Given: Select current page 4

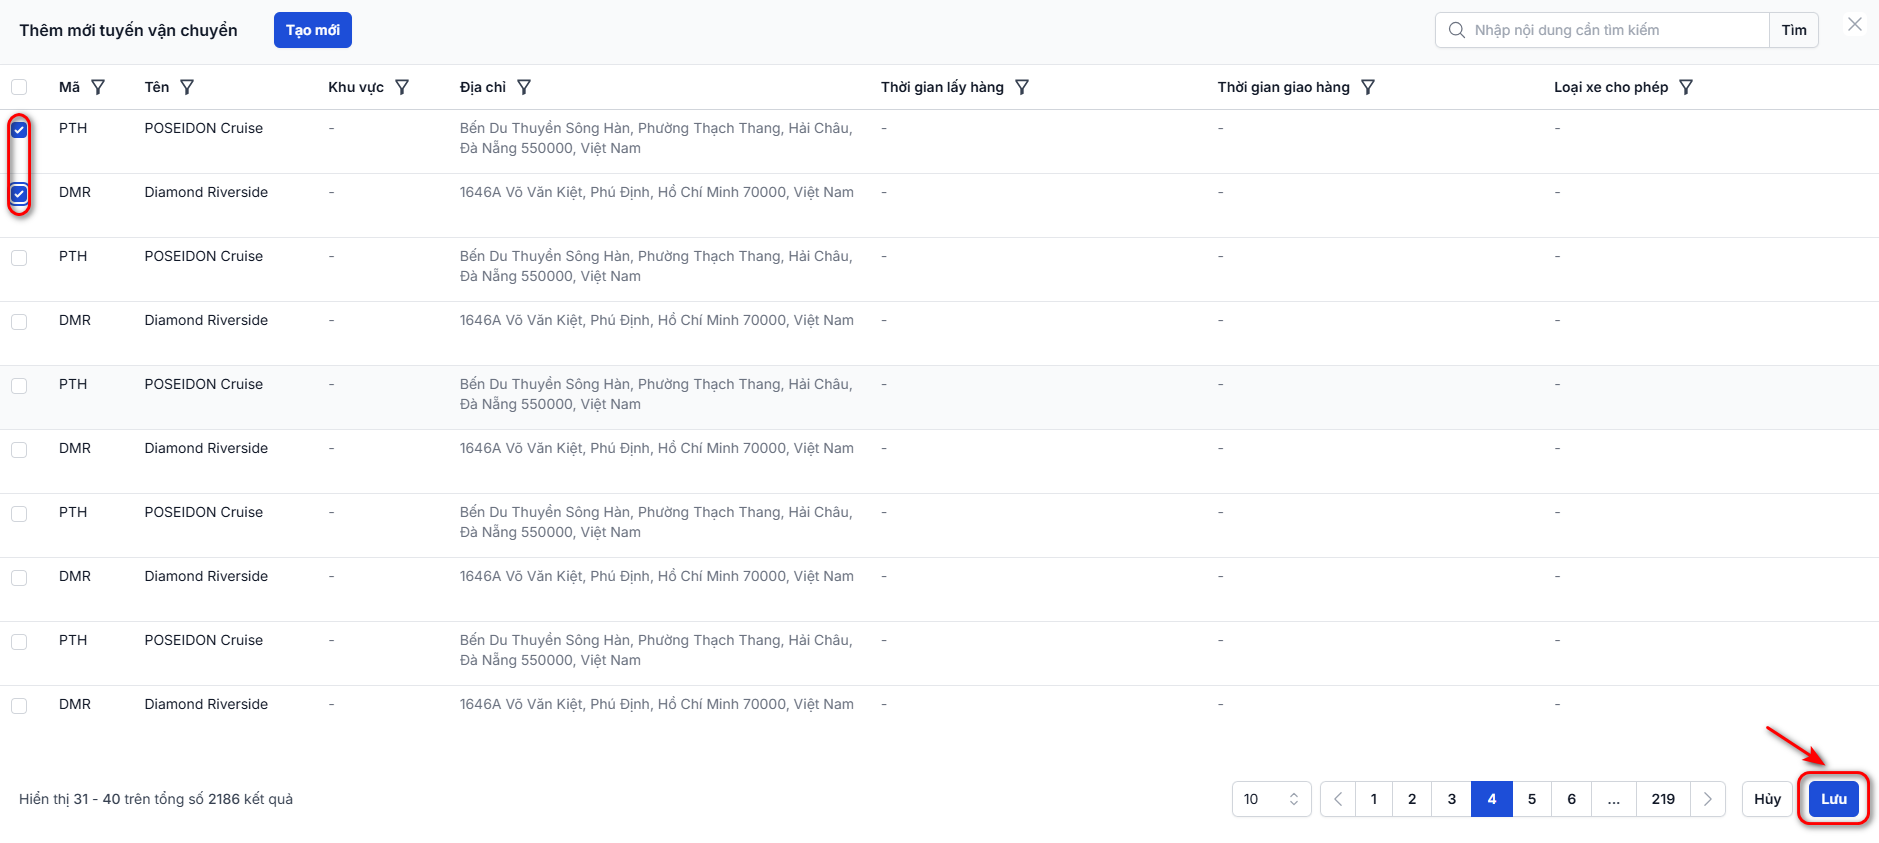Looking at the screenshot, I should 1492,799.
